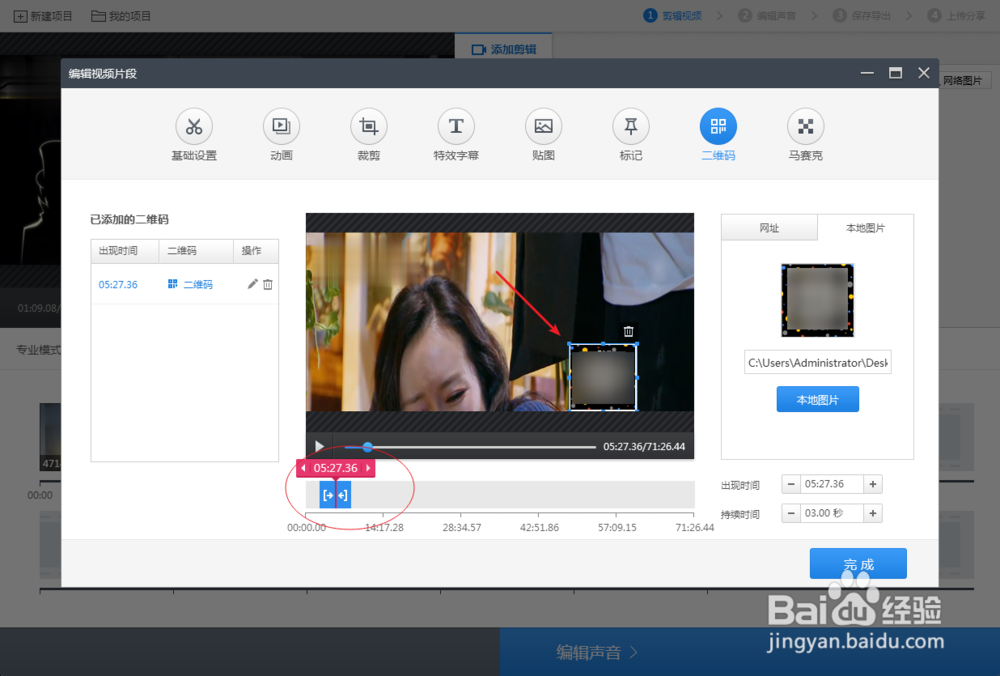The image size is (1000, 676).
Task: Play the video preview
Action: click(x=320, y=446)
